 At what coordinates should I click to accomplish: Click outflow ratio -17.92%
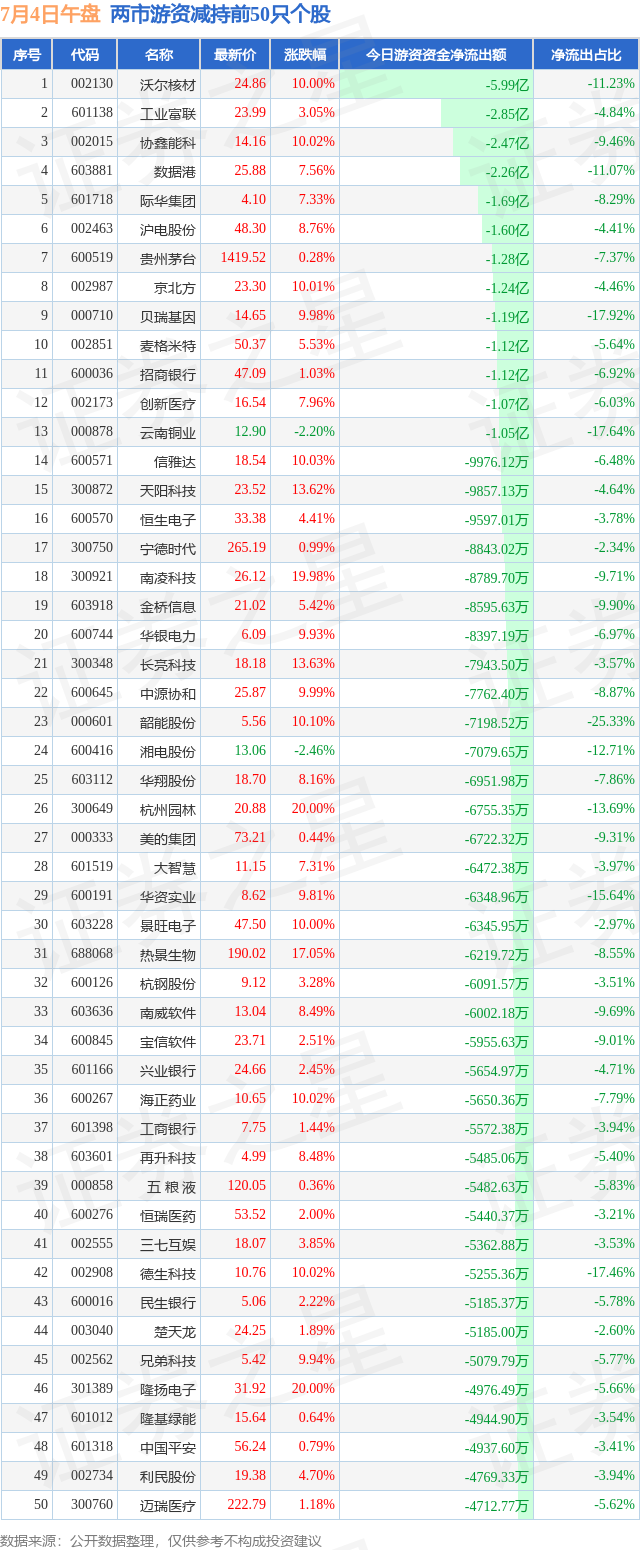pyautogui.click(x=610, y=316)
